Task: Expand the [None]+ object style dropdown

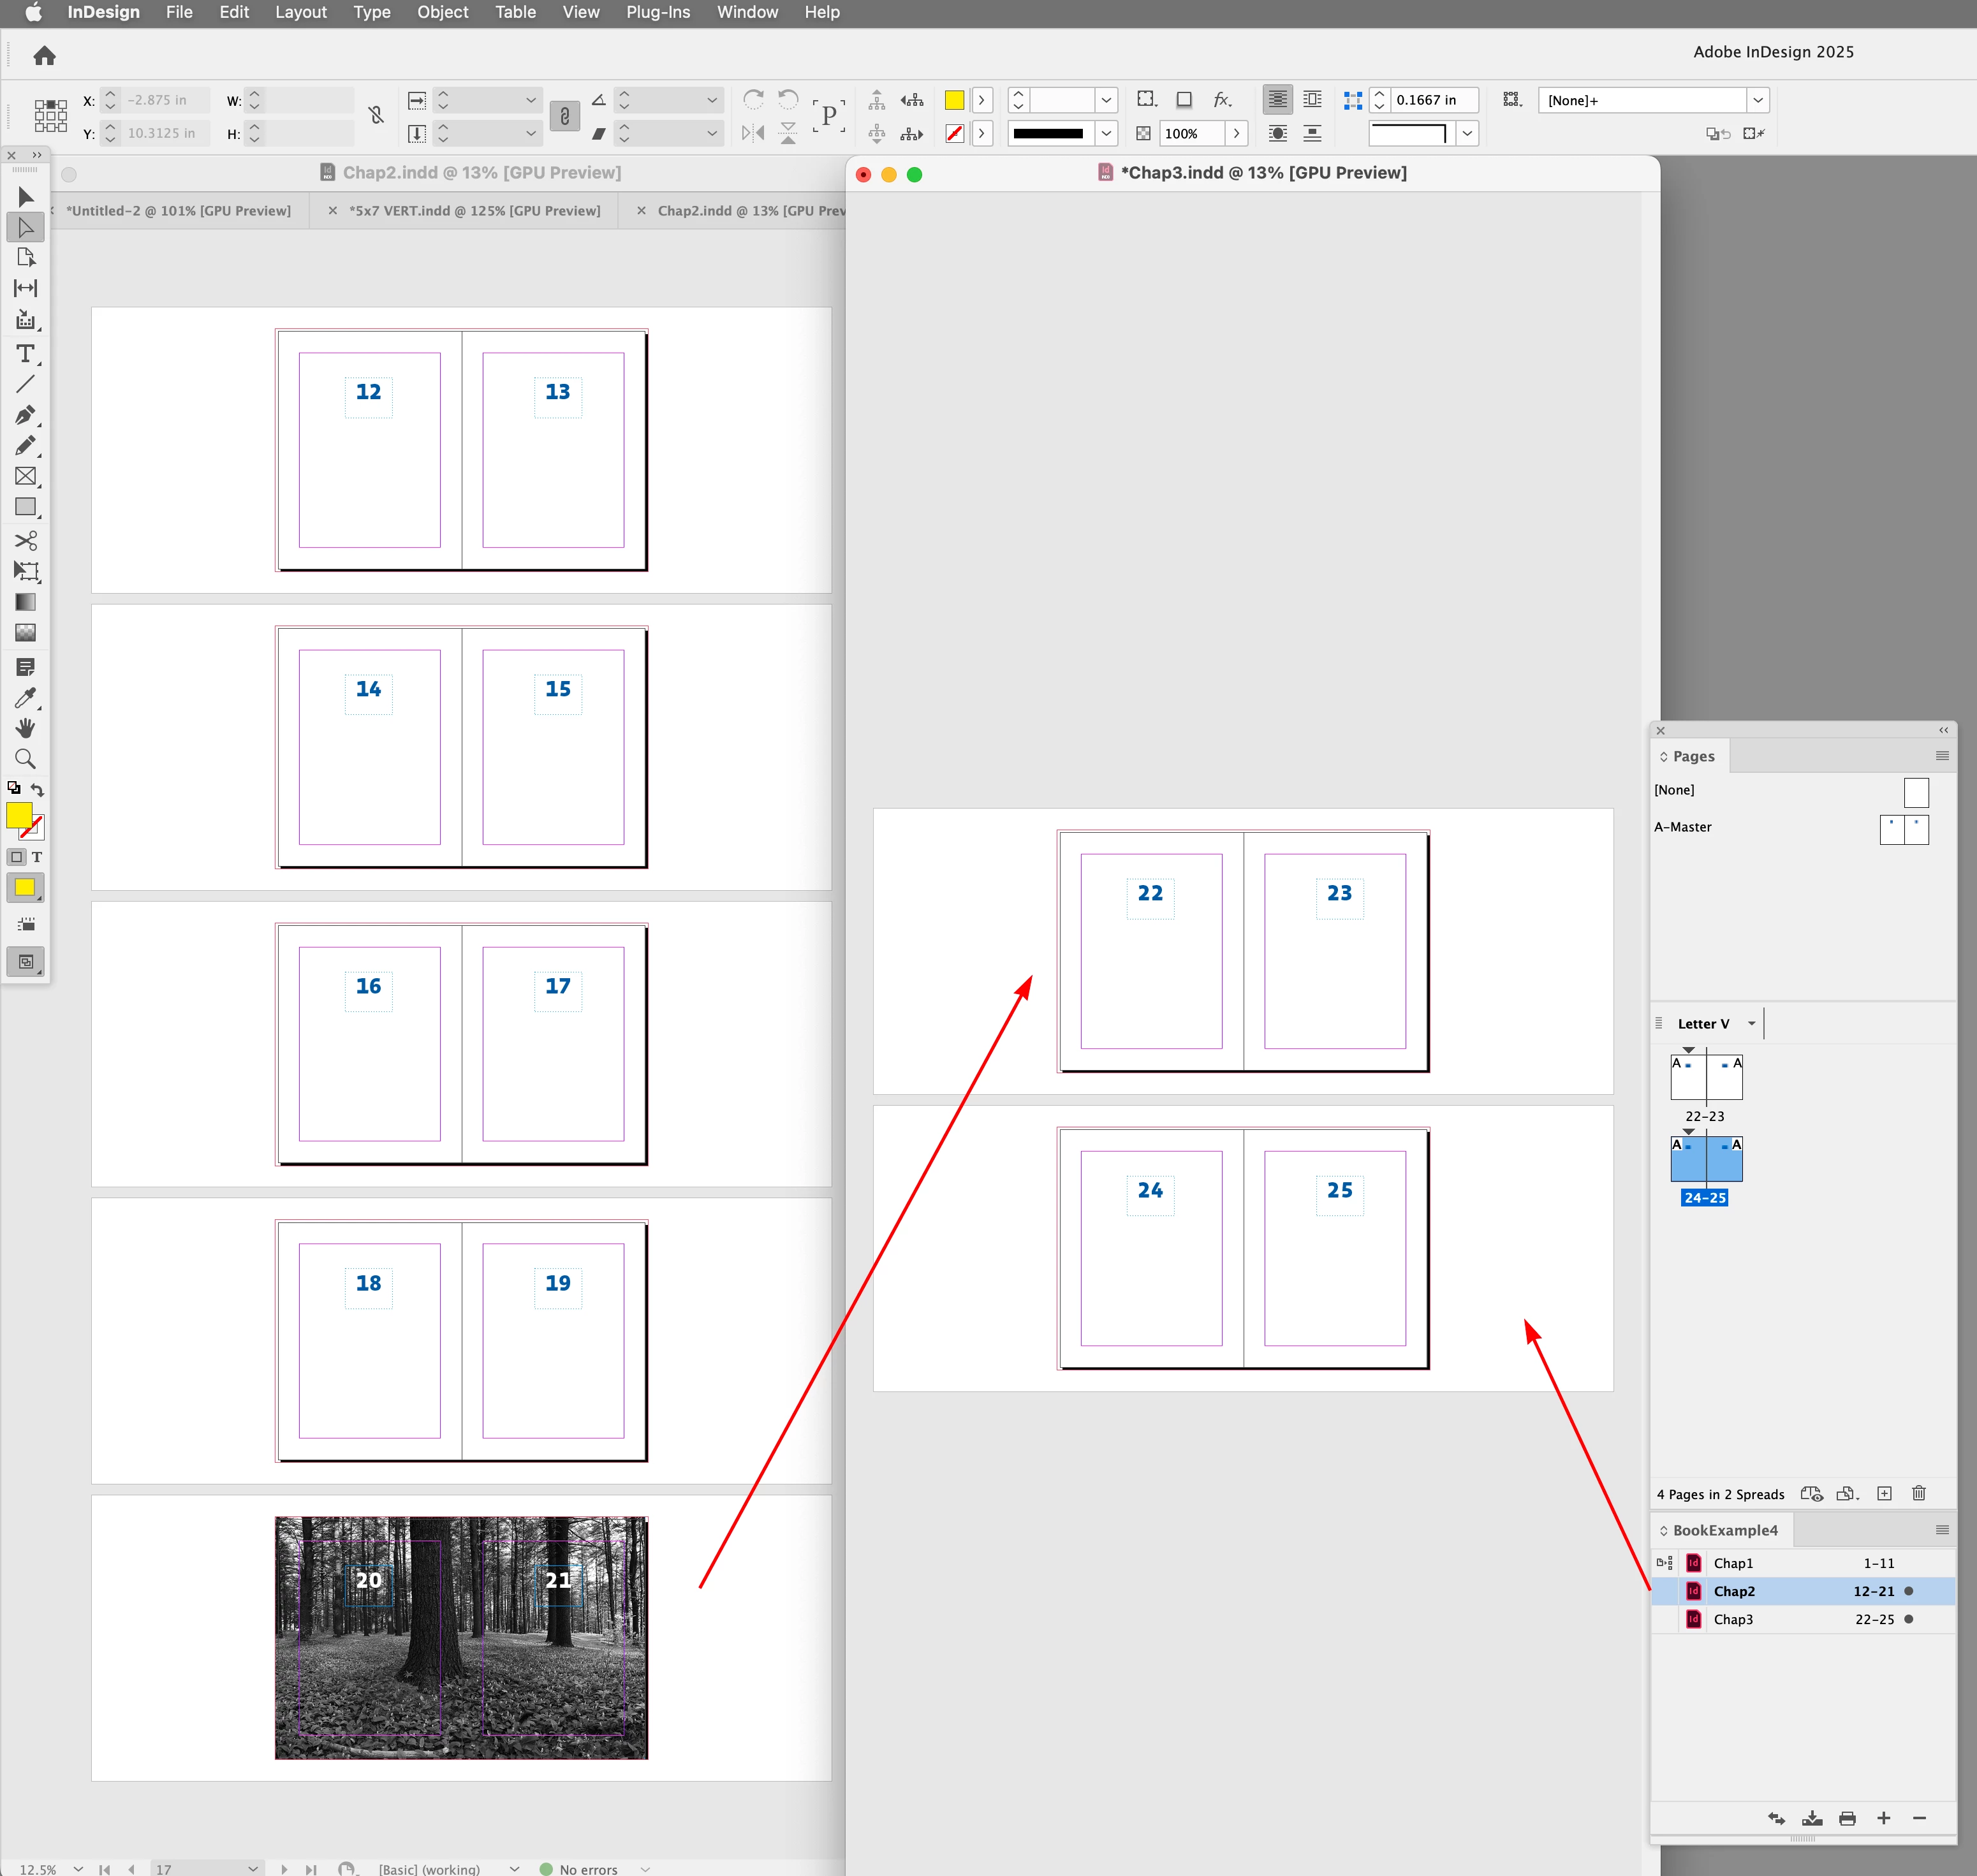Action: point(1757,100)
